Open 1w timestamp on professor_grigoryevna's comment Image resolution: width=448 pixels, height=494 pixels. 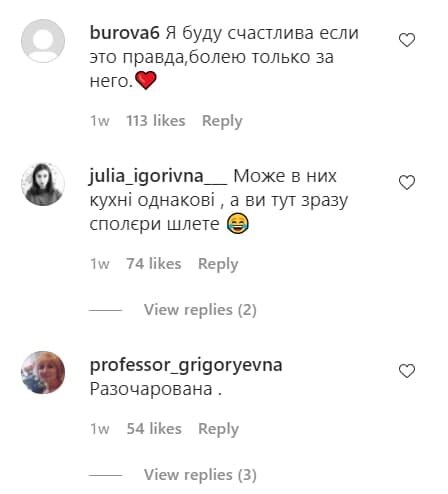click(100, 429)
